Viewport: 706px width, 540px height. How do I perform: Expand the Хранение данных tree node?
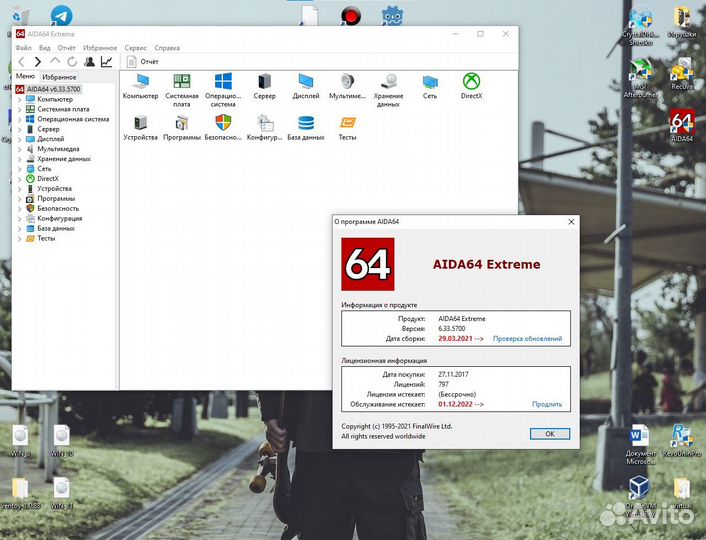19,159
